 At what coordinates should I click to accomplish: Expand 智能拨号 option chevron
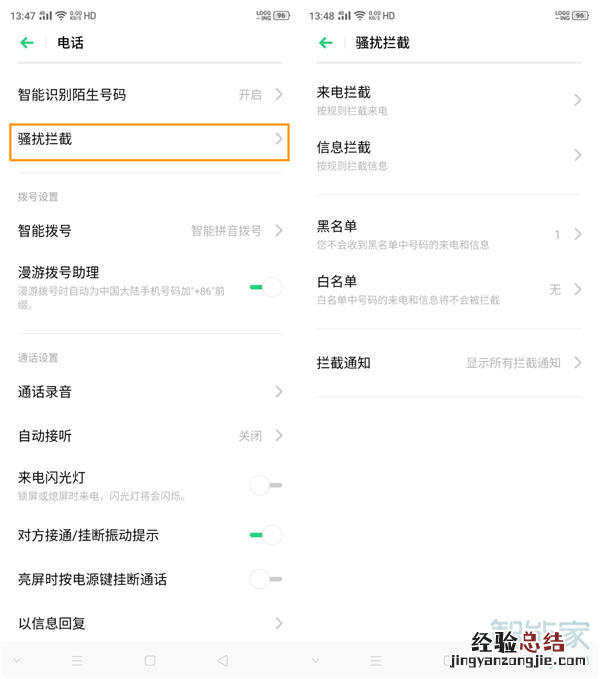(279, 230)
